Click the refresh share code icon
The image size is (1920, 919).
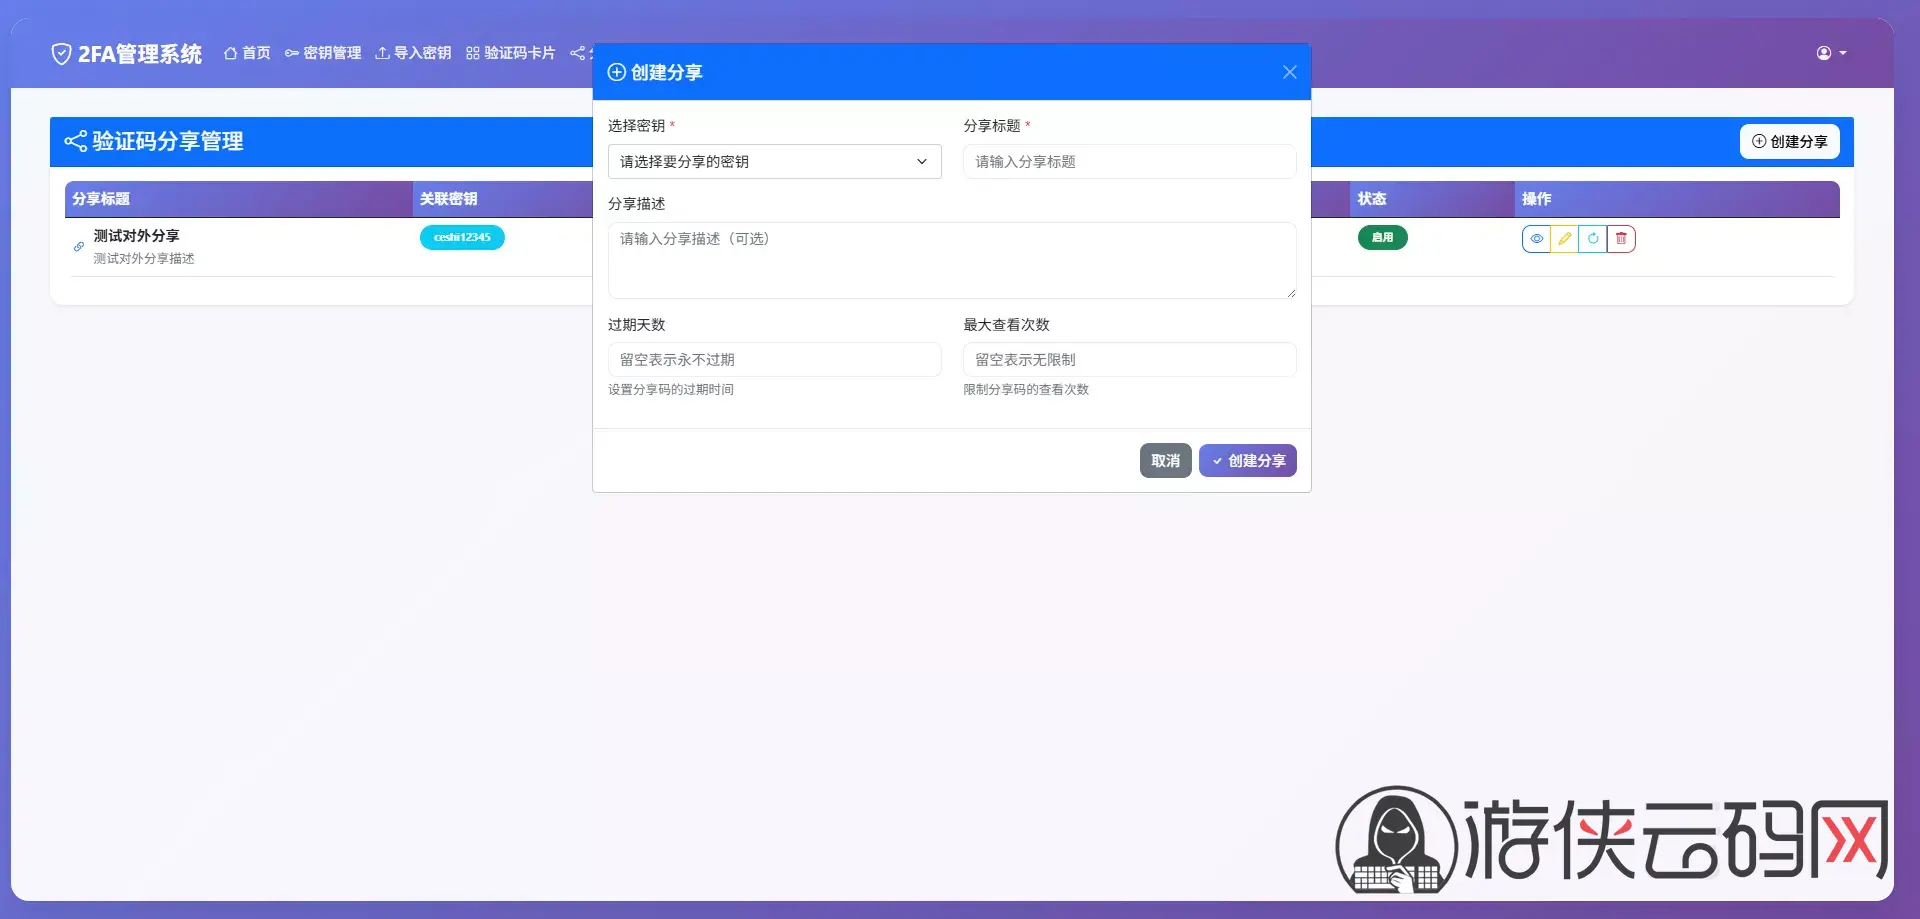click(1592, 239)
